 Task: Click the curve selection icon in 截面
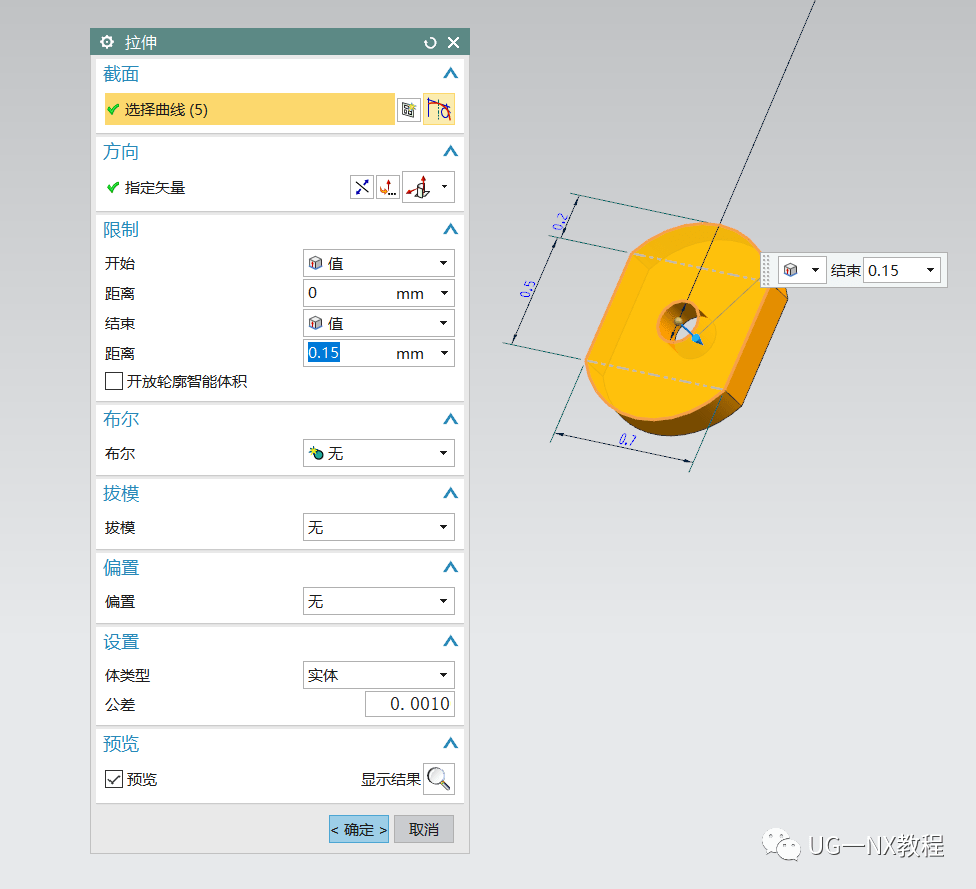pos(439,110)
